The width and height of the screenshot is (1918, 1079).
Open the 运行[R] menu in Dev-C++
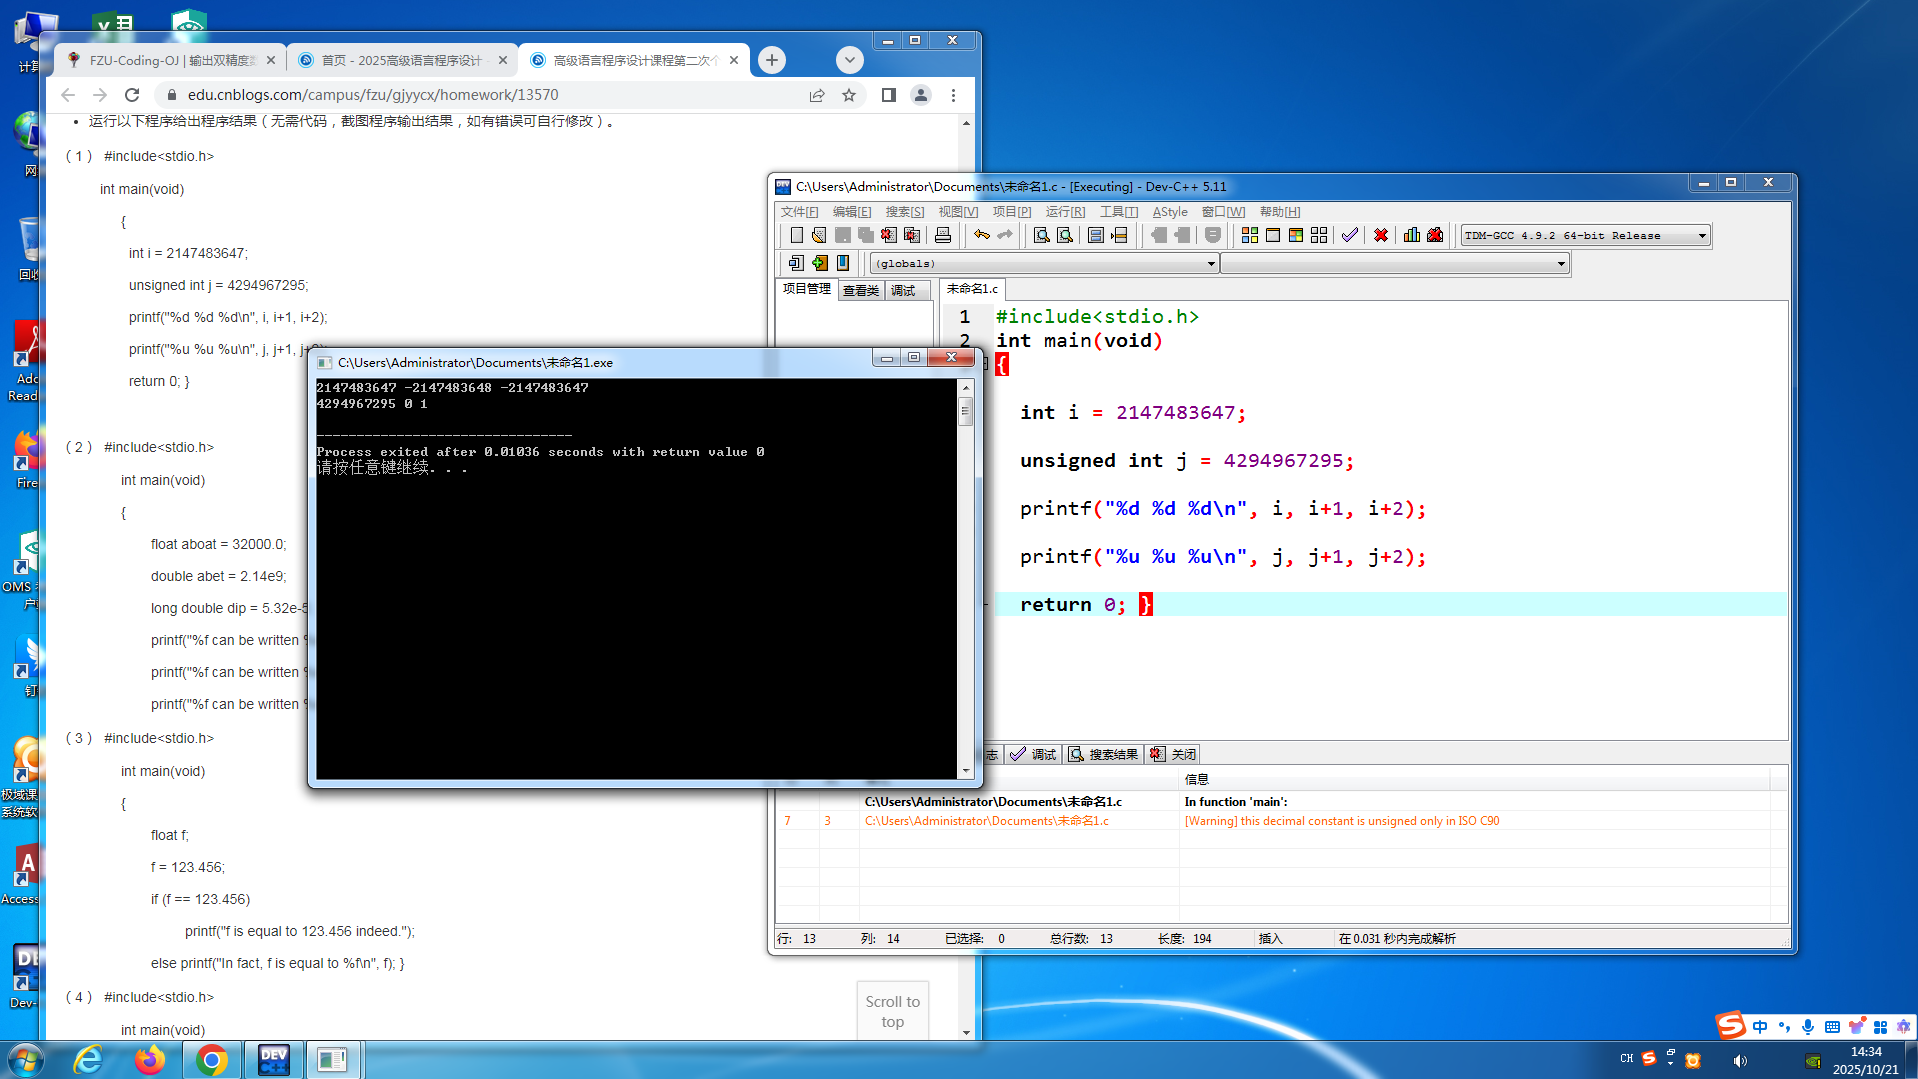1065,212
